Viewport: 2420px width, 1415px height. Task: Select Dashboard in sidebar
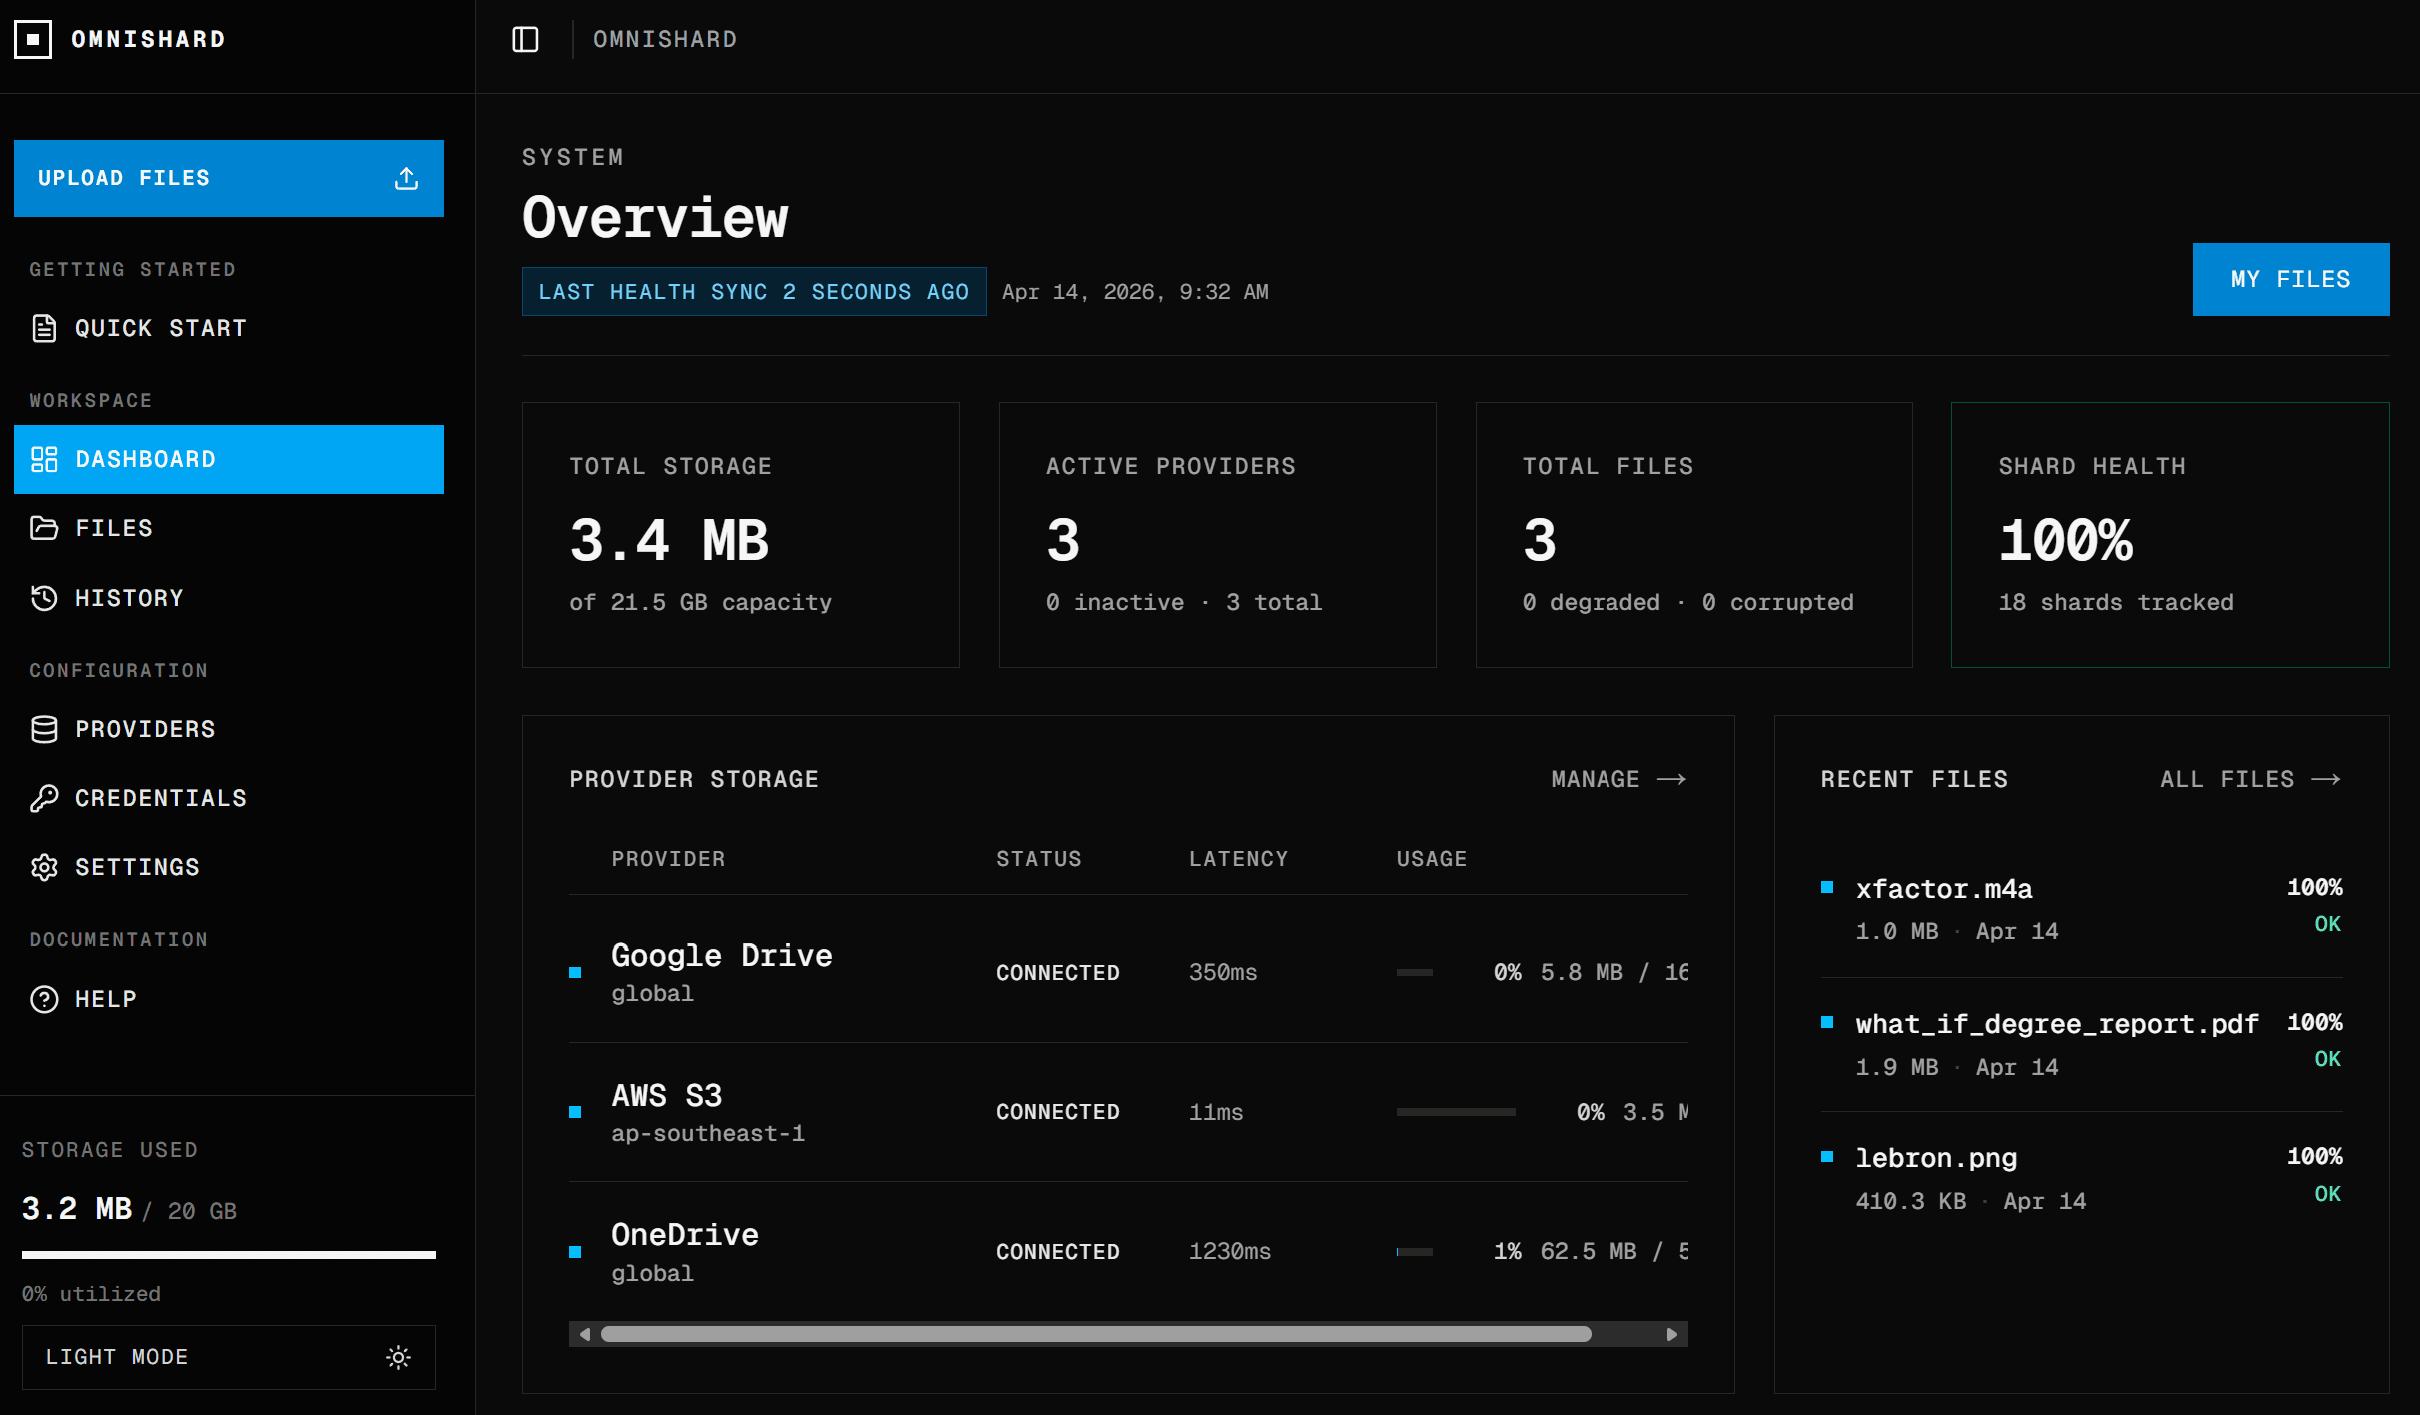pos(229,459)
